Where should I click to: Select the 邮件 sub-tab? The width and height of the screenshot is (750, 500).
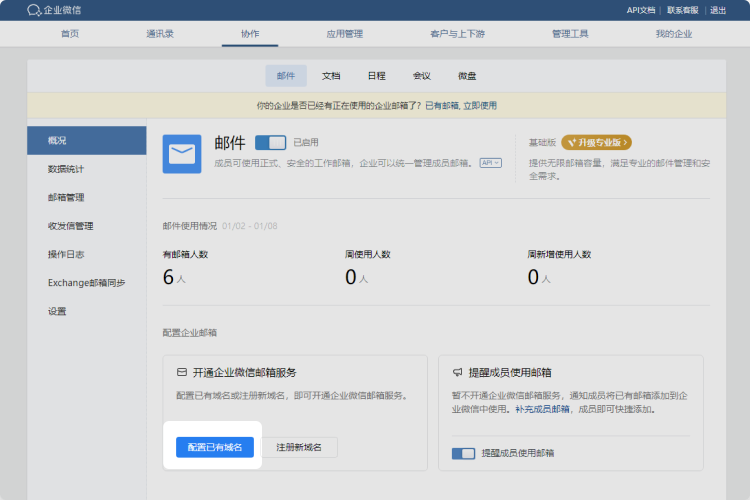point(286,76)
